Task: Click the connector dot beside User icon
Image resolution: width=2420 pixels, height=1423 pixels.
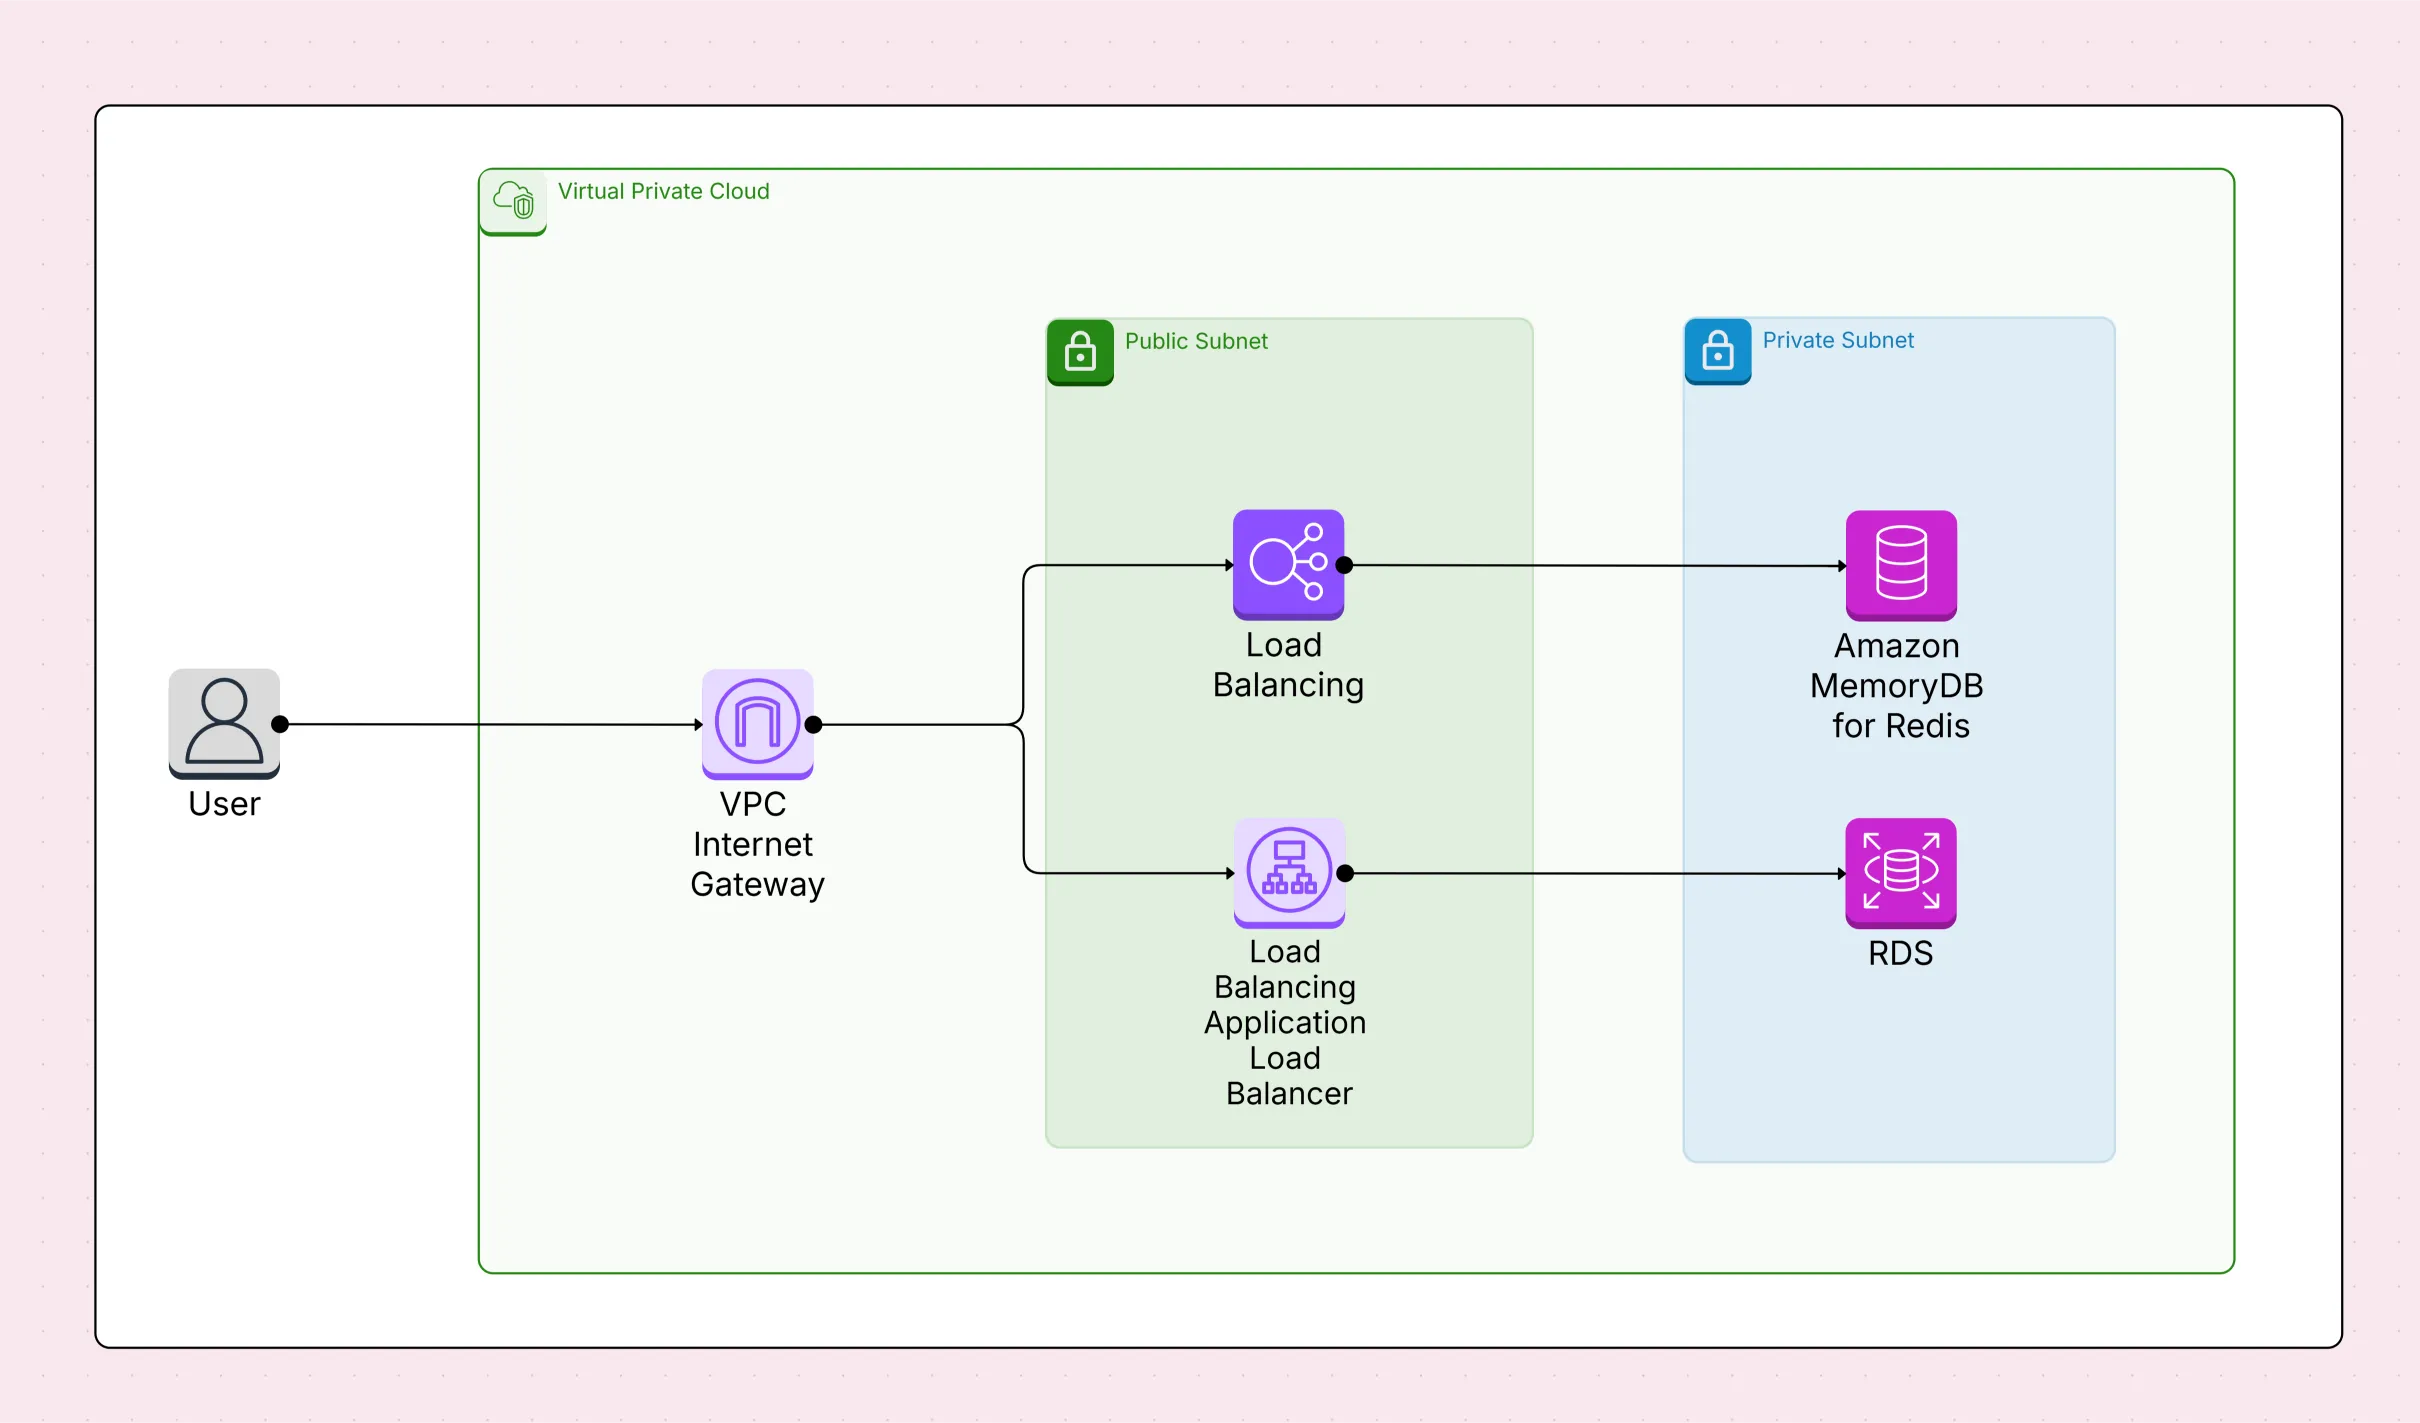Action: coord(281,724)
